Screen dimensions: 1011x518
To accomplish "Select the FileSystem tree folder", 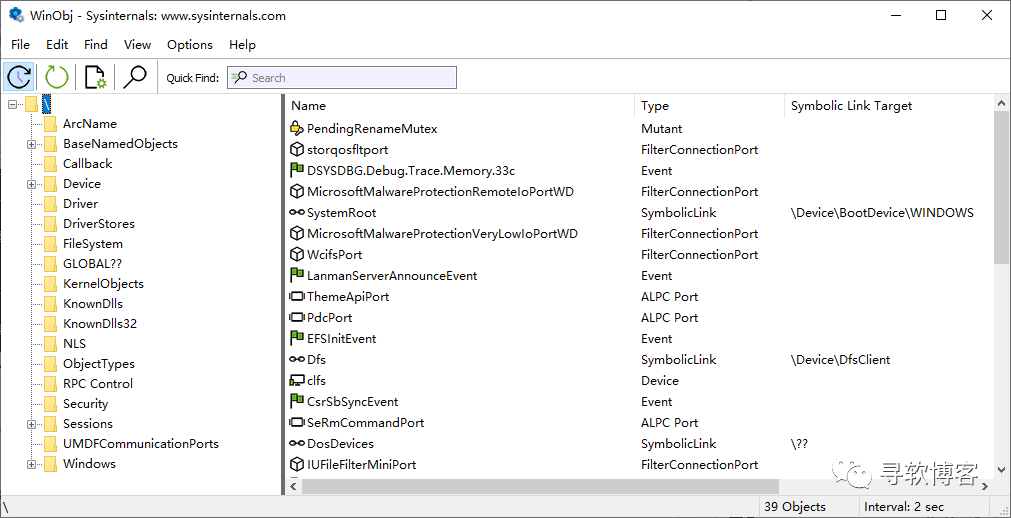I will click(x=93, y=244).
